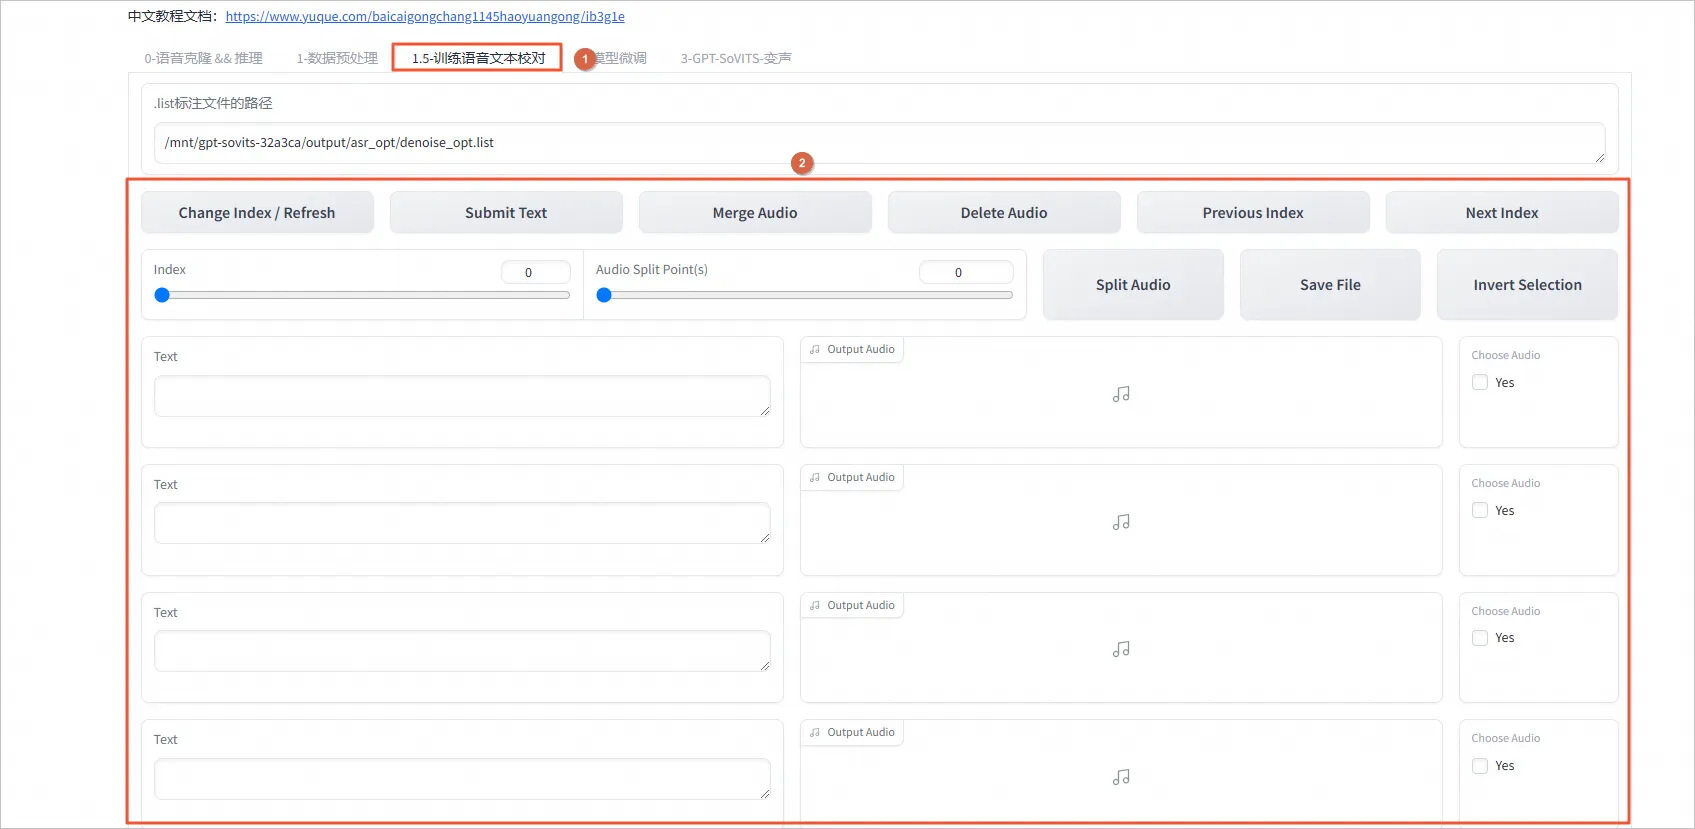Click music note icon in fourth Output Audio
Viewport: 1695px width, 829px height.
coord(1121,777)
